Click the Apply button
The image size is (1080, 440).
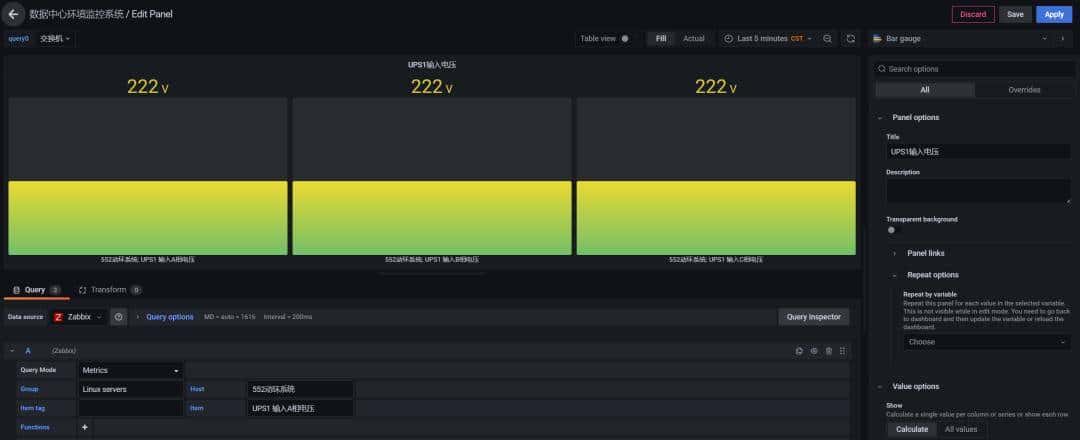pyautogui.click(x=1054, y=14)
